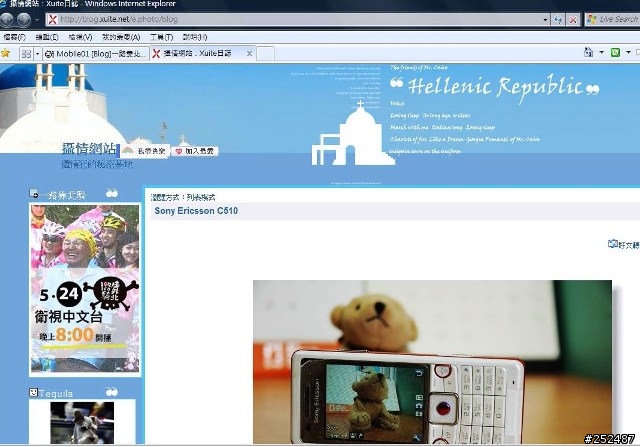Click the Refresh button
Image resolution: width=640 pixels, height=447 pixels.
coord(558,20)
